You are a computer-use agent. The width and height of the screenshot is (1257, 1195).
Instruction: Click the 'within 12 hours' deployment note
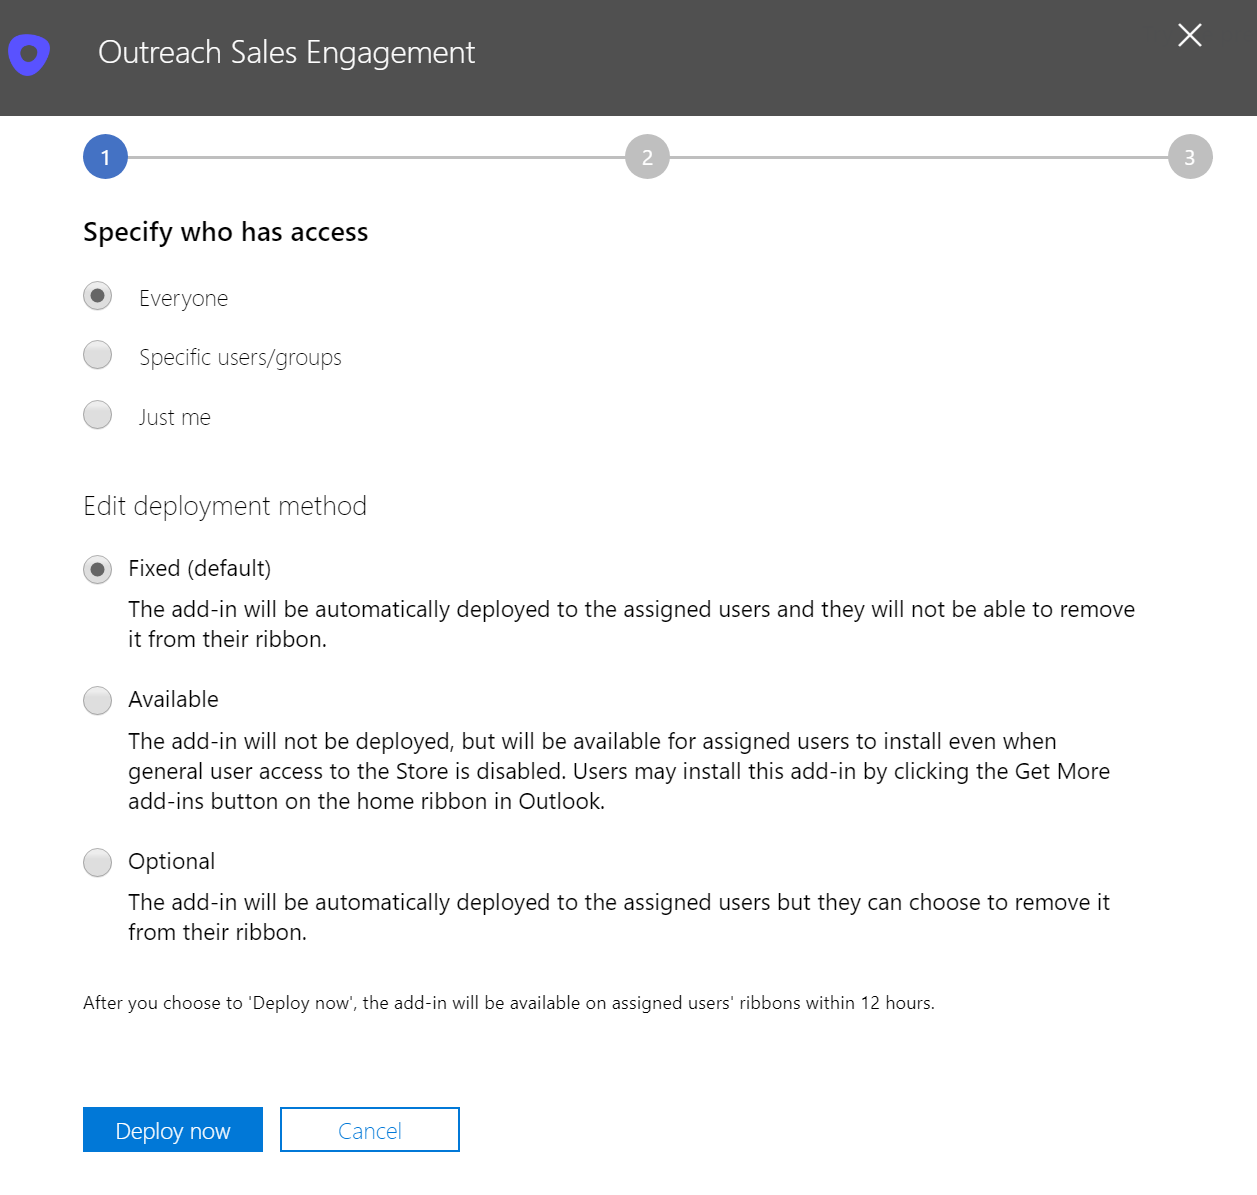(509, 1003)
